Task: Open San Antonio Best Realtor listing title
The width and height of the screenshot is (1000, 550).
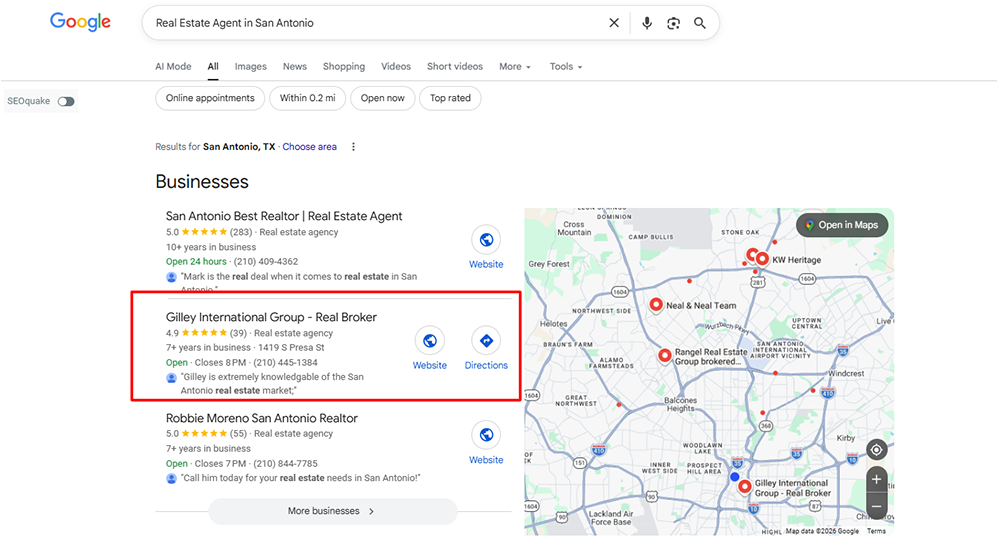Action: point(284,216)
